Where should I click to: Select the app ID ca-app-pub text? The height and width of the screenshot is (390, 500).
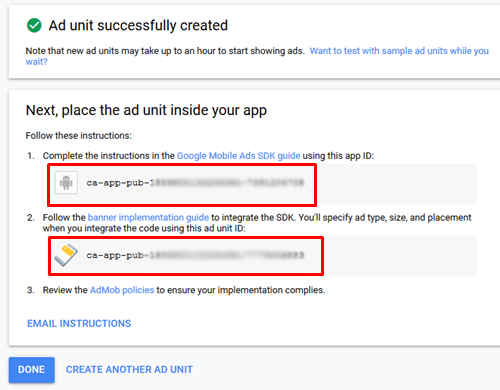pyautogui.click(x=195, y=183)
